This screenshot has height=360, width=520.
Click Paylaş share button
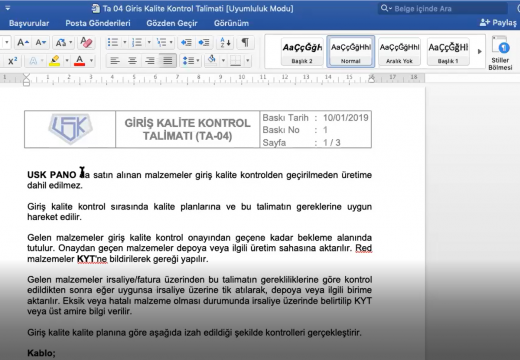499,23
